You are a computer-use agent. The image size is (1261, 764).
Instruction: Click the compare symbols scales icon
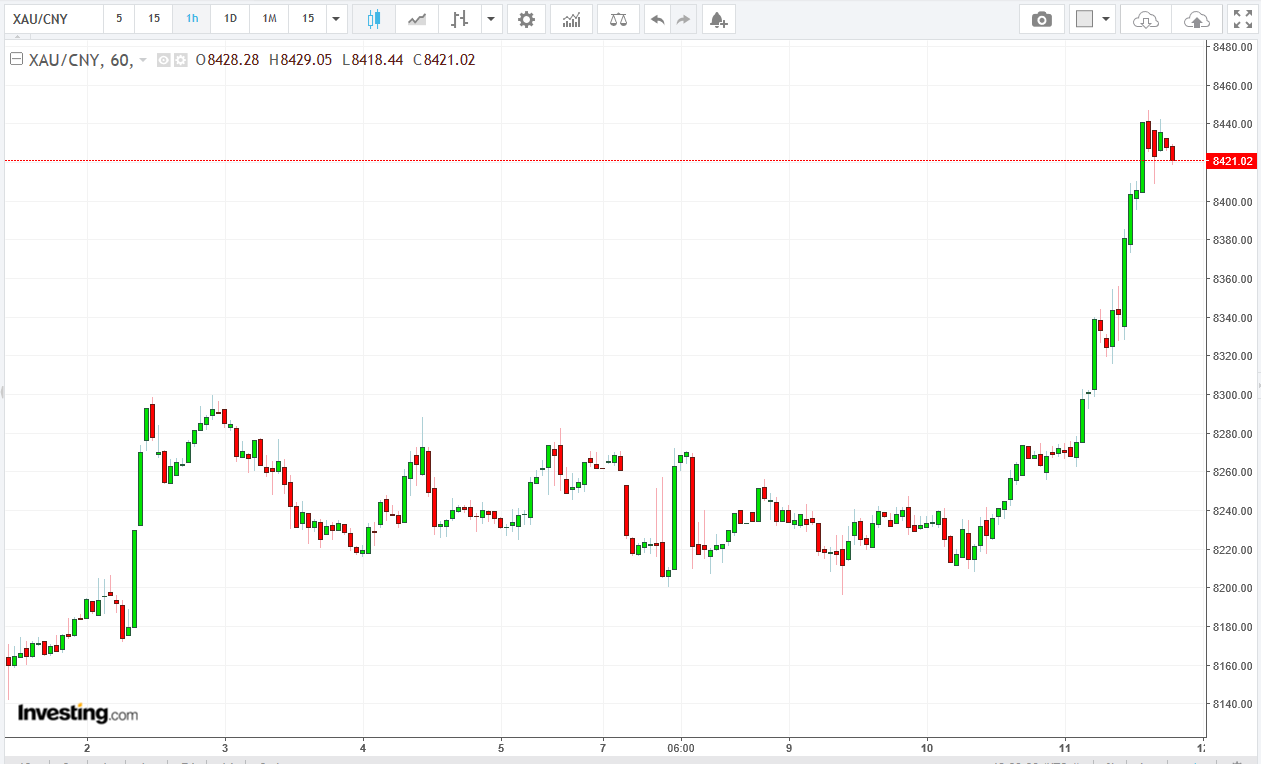point(618,19)
